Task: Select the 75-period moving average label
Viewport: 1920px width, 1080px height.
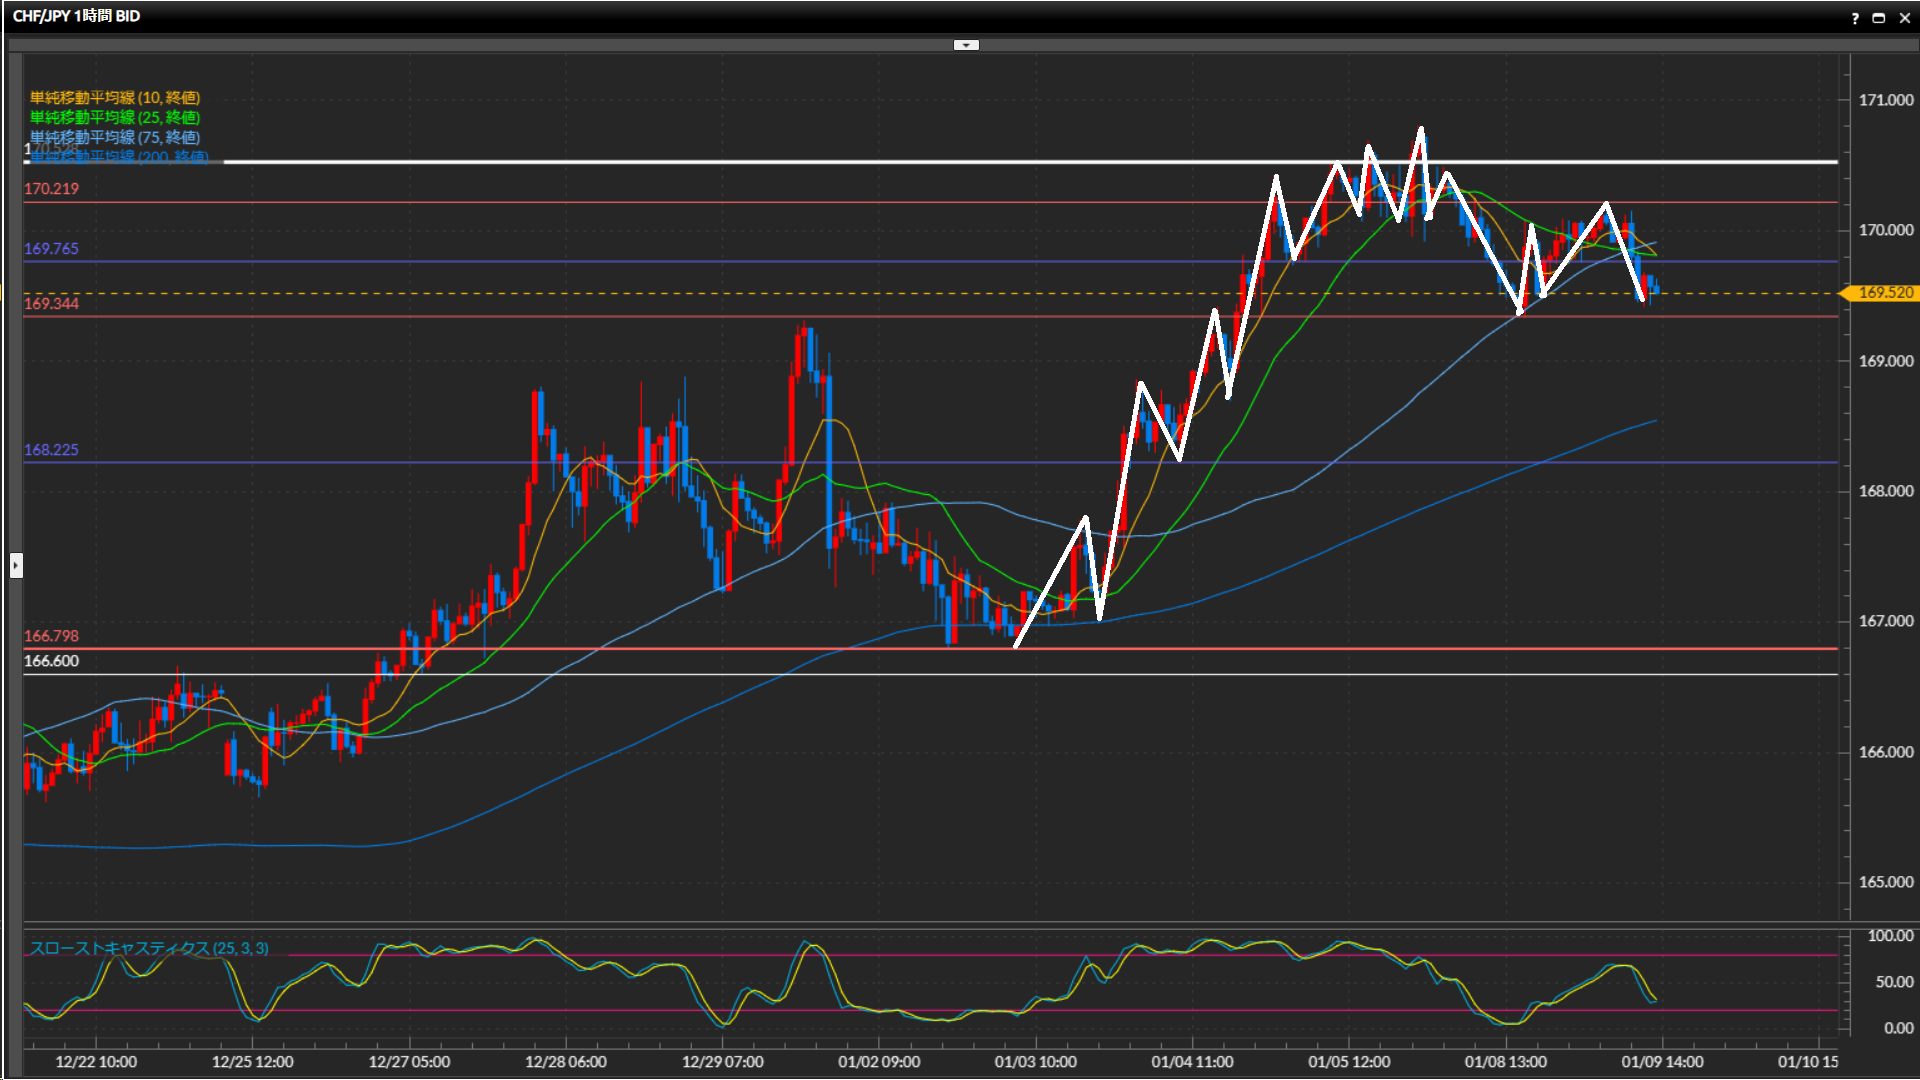Action: coord(115,137)
